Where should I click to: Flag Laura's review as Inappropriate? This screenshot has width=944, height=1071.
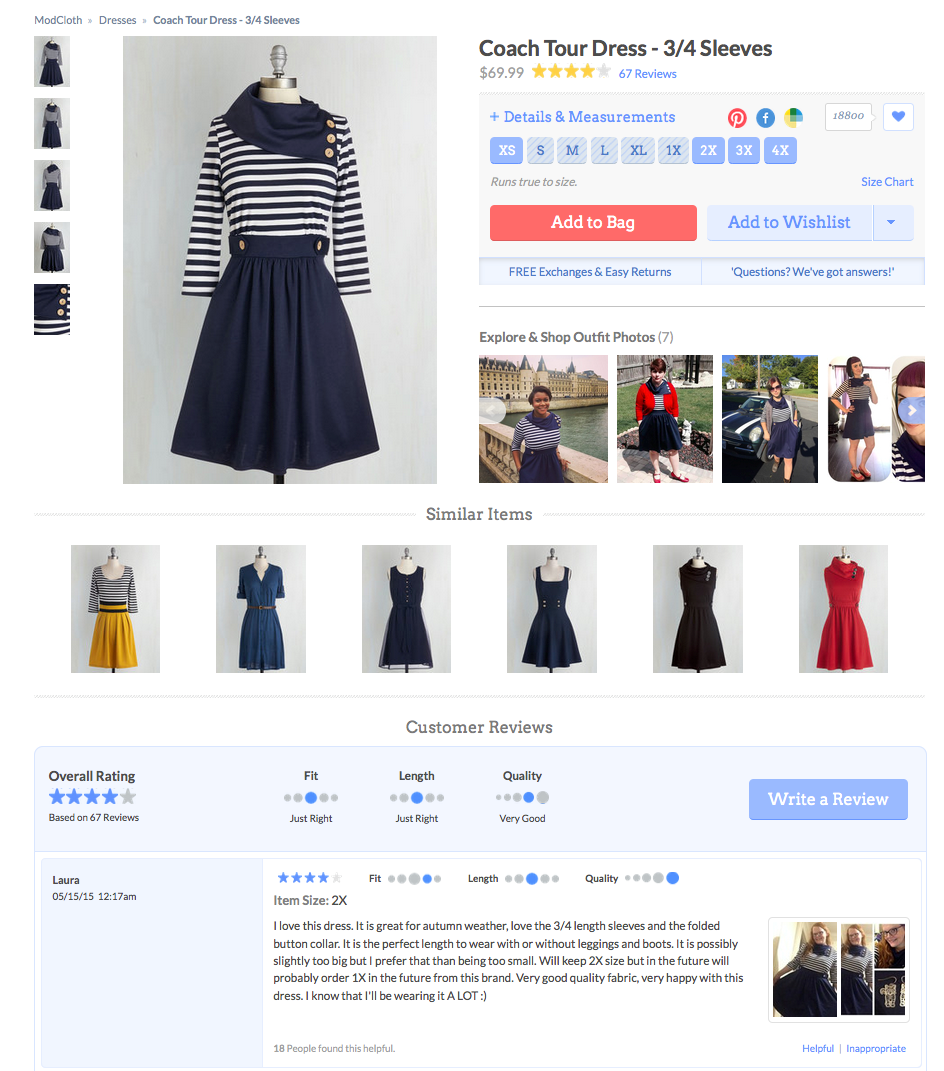876,1048
